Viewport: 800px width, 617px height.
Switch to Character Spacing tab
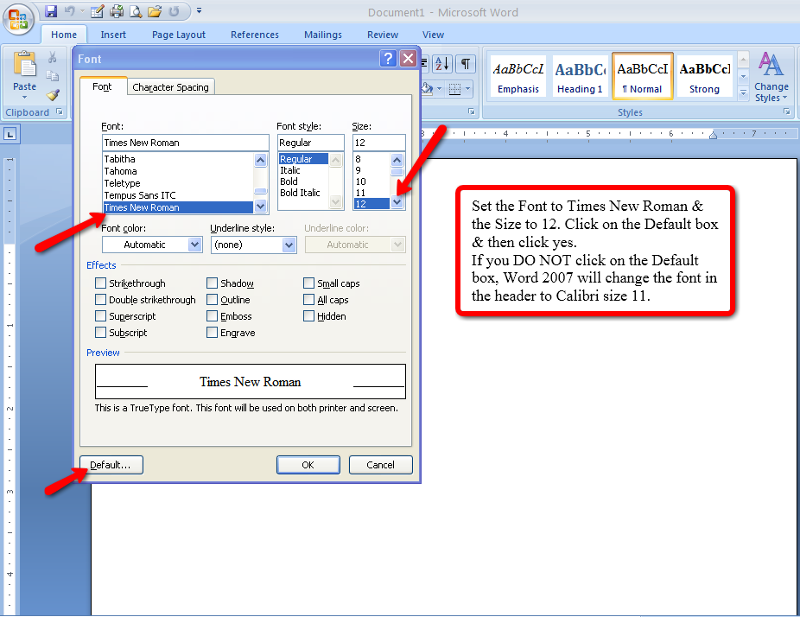[170, 87]
